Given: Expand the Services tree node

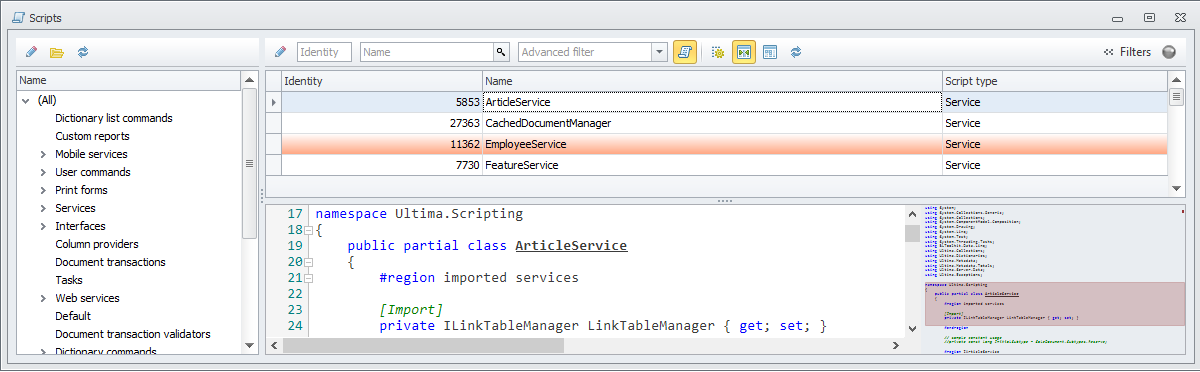Looking at the screenshot, I should 43,208.
